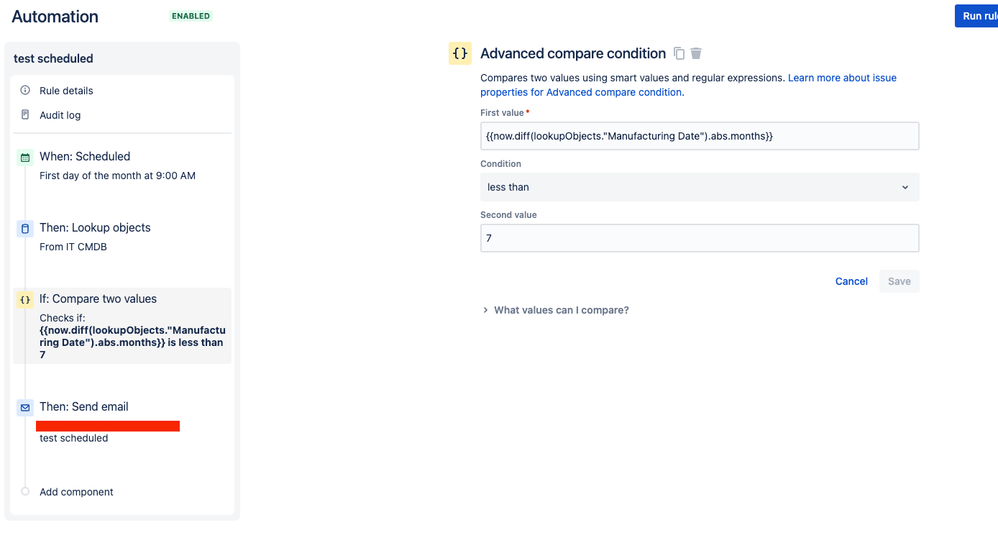This screenshot has width=998, height=556.
Task: Click the Second value field containing 7
Action: pyautogui.click(x=699, y=238)
